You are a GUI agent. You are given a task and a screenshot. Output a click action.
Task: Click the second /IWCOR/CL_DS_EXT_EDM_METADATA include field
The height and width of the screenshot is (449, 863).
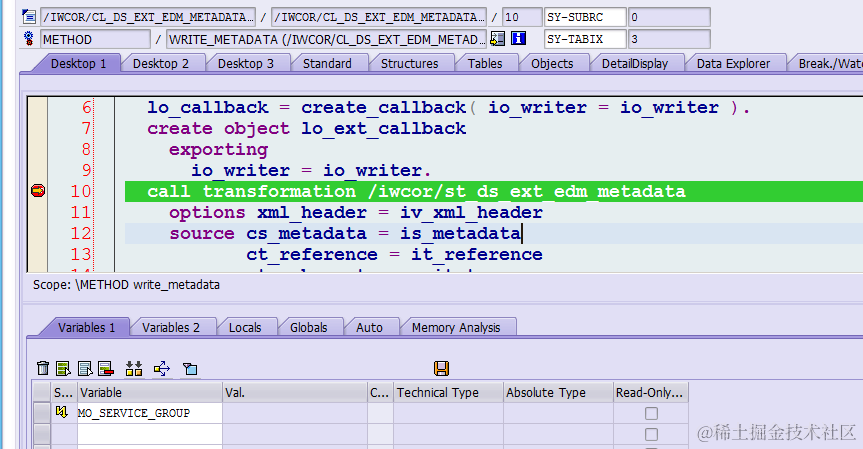[379, 17]
